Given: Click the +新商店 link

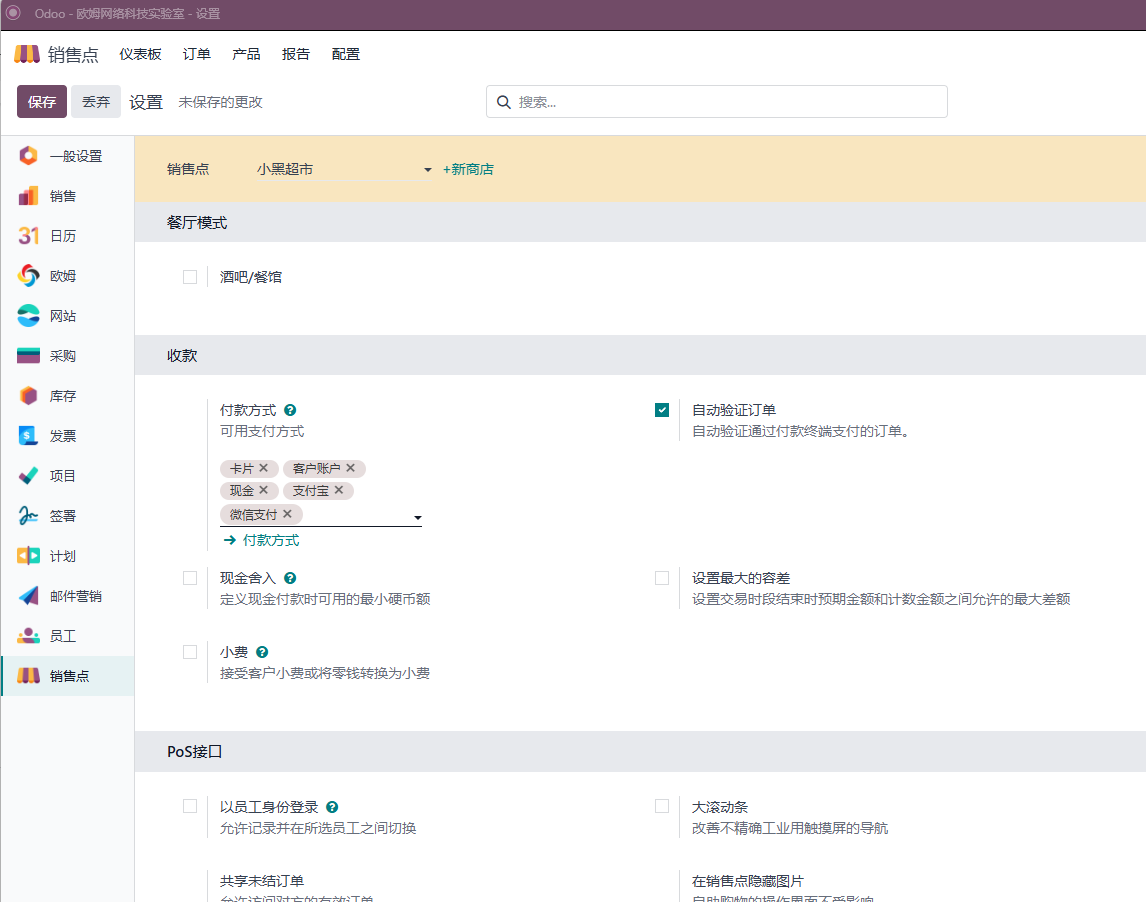Looking at the screenshot, I should pyautogui.click(x=468, y=170).
